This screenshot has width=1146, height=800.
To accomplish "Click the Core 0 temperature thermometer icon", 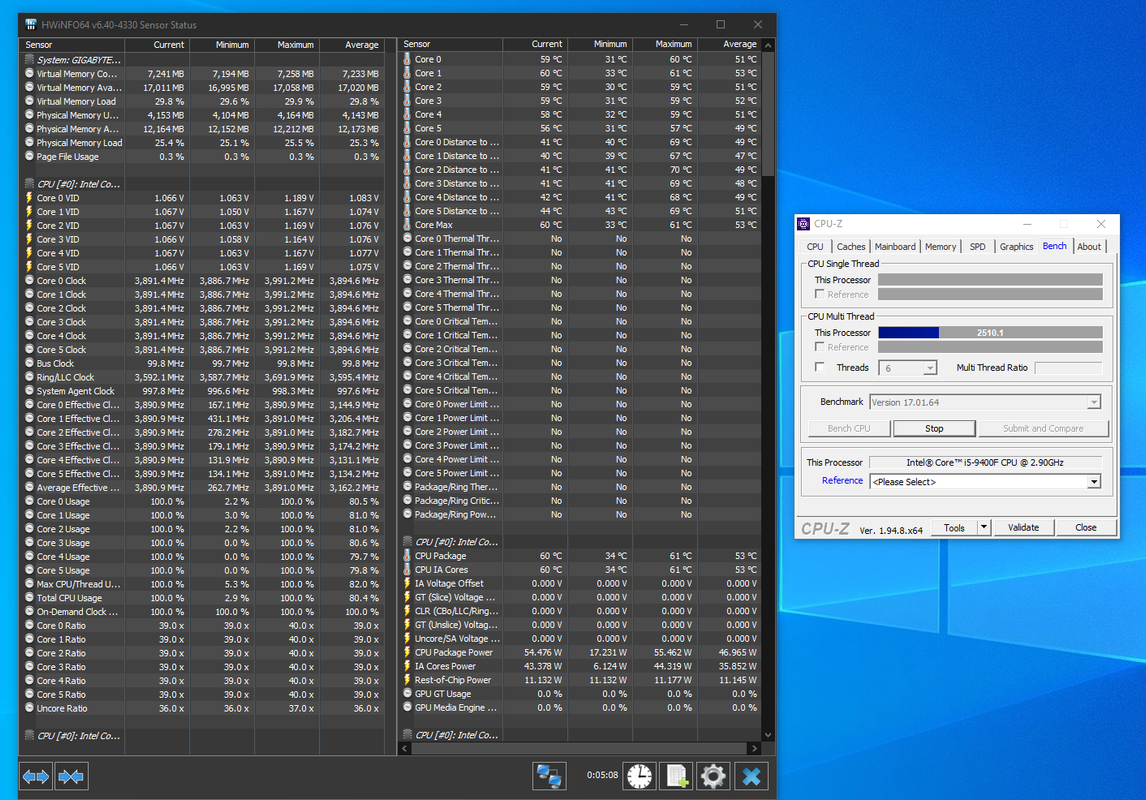I will (407, 59).
